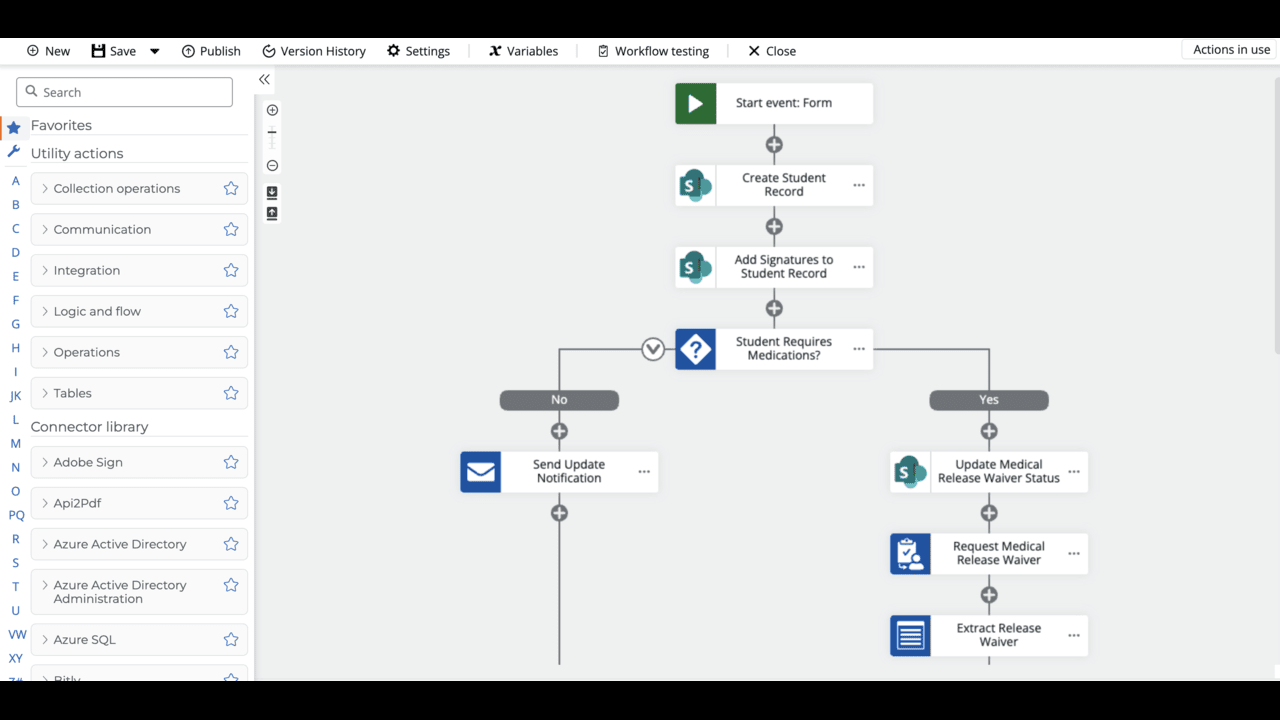Jump to letter M in connector index

coord(15,443)
